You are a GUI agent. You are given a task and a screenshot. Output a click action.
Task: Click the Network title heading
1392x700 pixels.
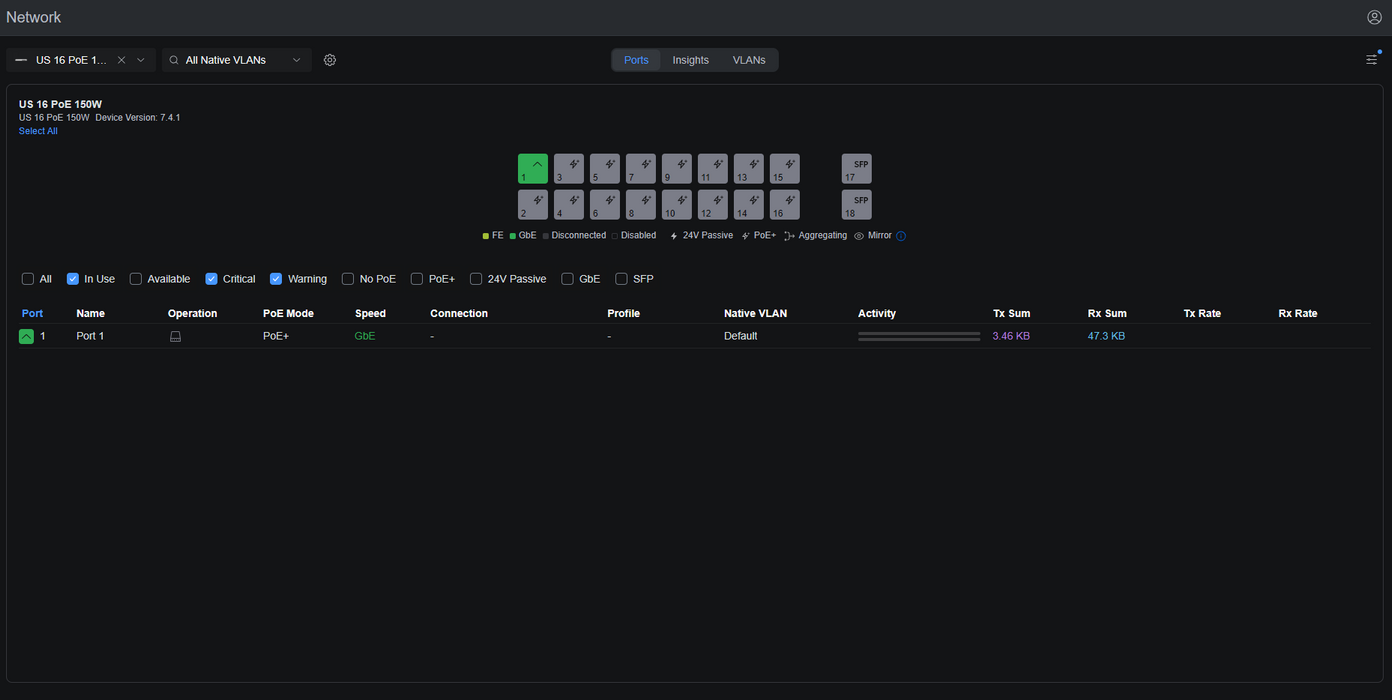click(x=34, y=17)
